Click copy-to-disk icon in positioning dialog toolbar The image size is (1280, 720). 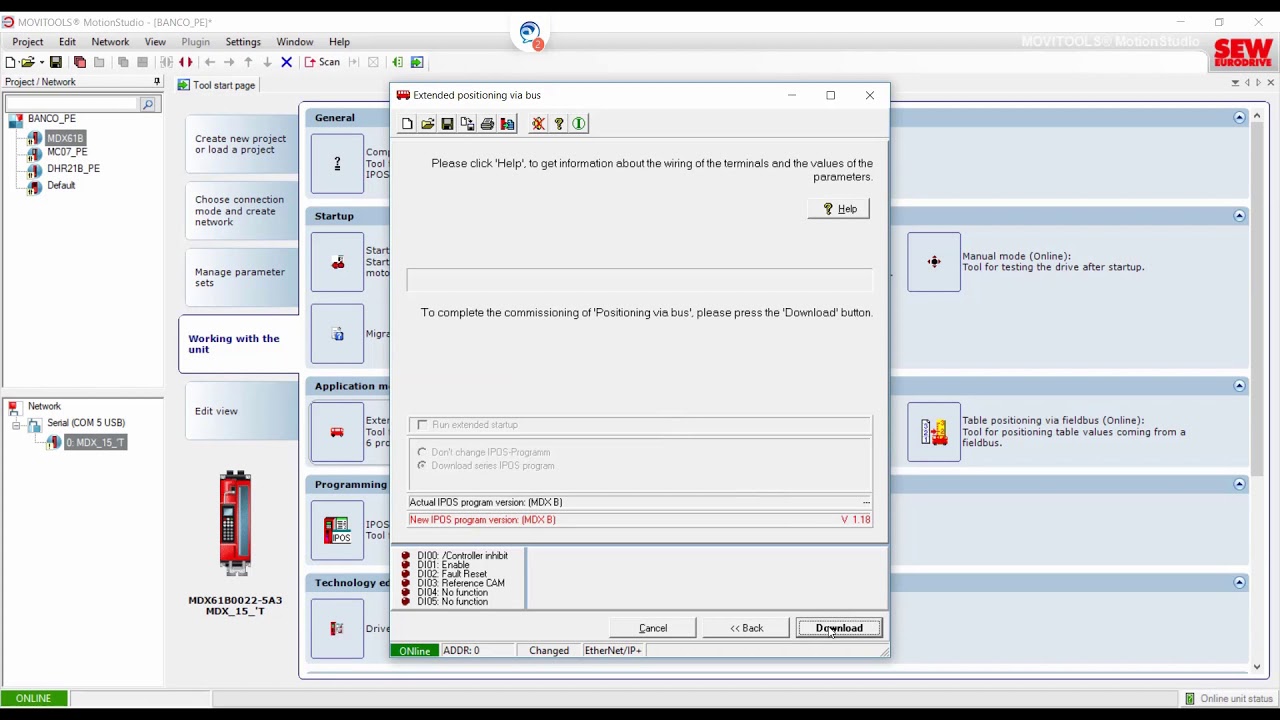pos(467,124)
